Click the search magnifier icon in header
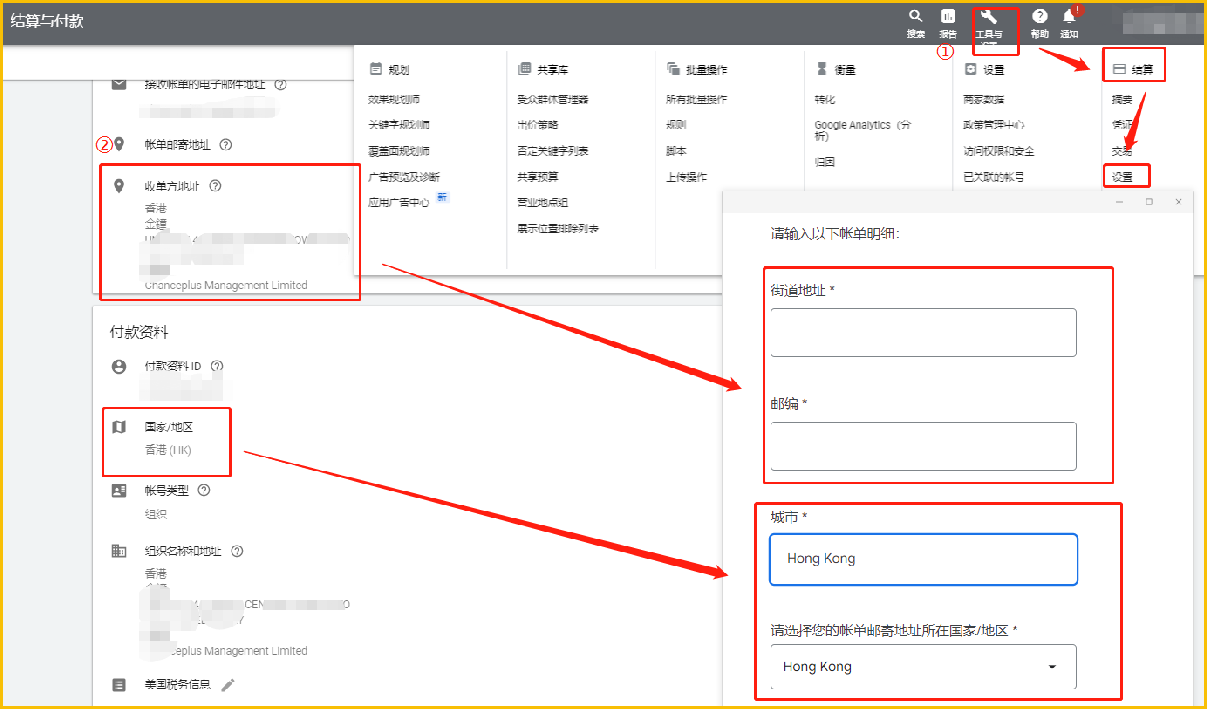 click(915, 17)
